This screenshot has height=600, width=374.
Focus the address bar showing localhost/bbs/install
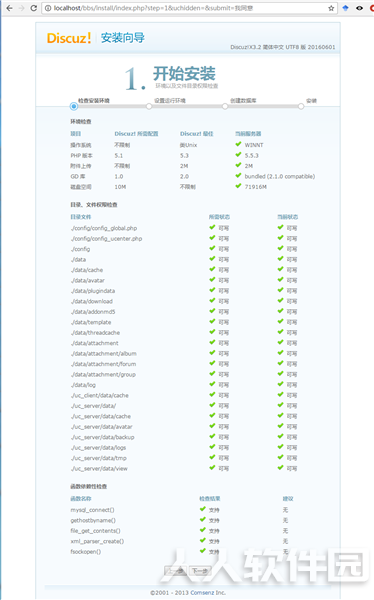[x=188, y=8]
